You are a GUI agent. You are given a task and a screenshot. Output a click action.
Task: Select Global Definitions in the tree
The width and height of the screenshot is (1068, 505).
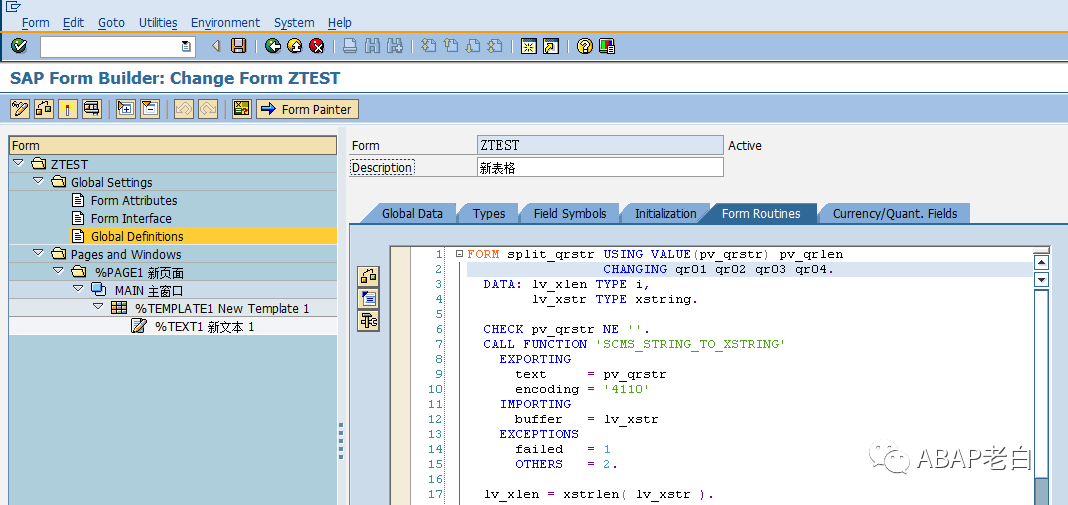[137, 236]
